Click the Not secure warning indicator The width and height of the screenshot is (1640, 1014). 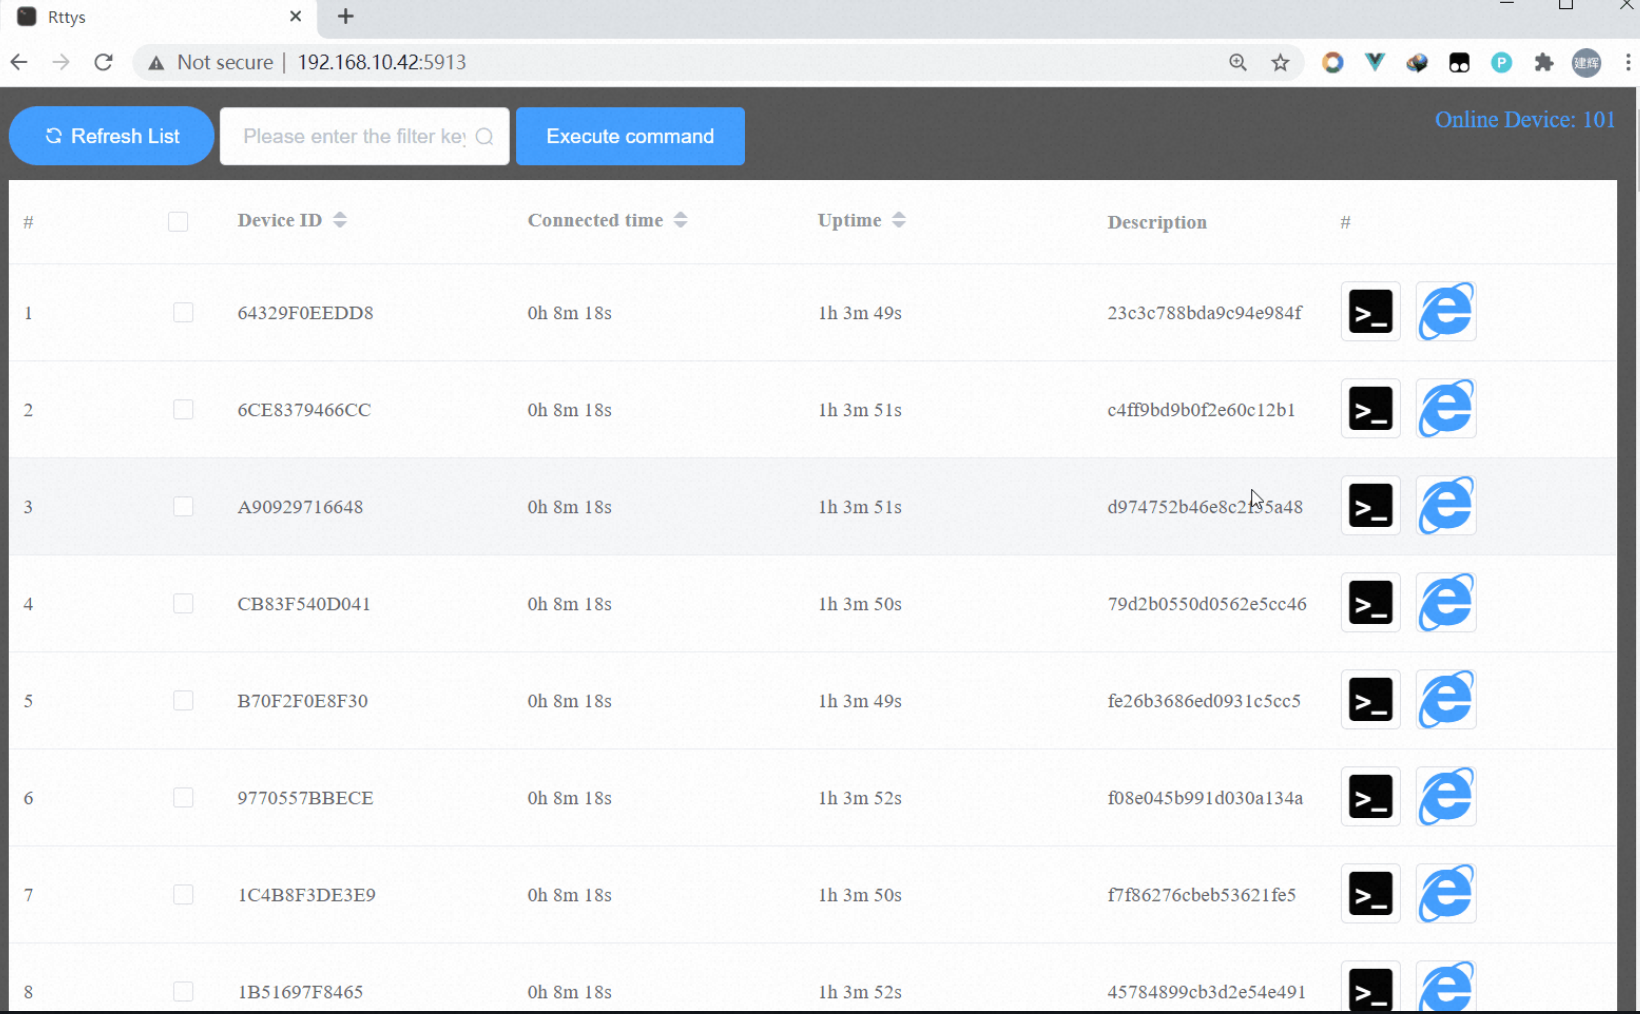211,62
